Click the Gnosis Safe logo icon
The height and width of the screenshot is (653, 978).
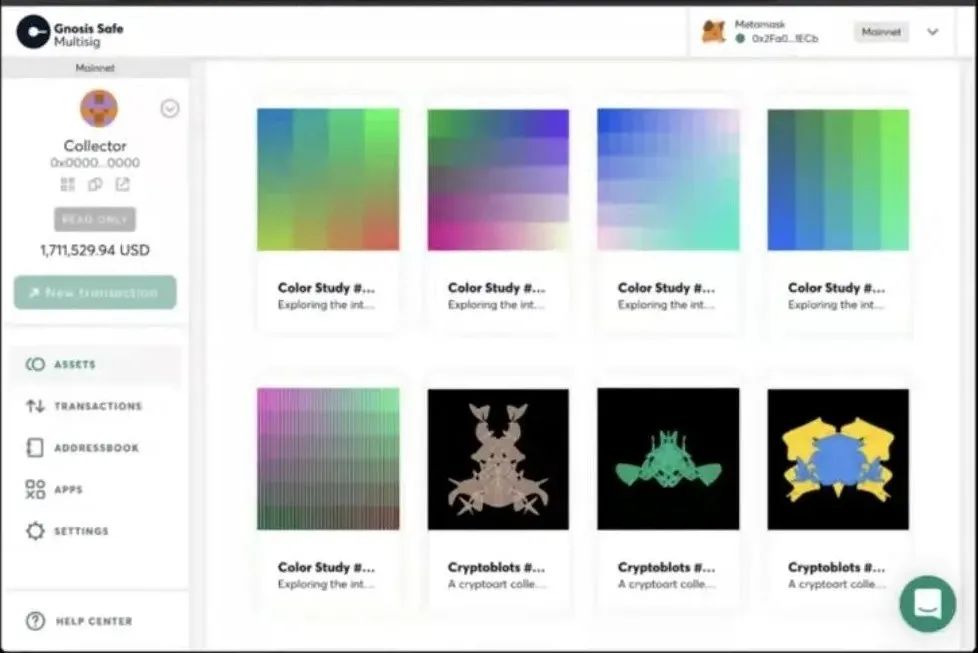click(33, 32)
